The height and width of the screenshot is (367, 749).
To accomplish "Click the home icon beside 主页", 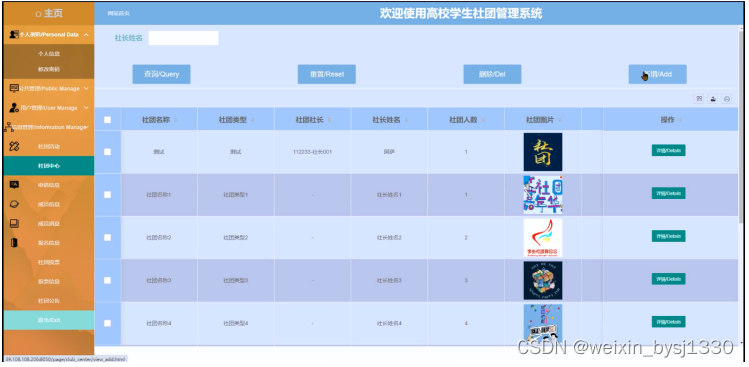I will click(x=38, y=13).
